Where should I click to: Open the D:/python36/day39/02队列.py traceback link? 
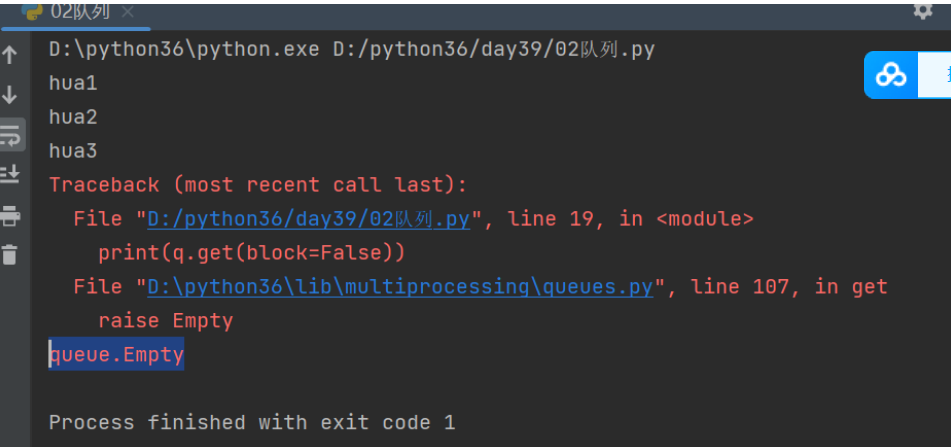(308, 219)
